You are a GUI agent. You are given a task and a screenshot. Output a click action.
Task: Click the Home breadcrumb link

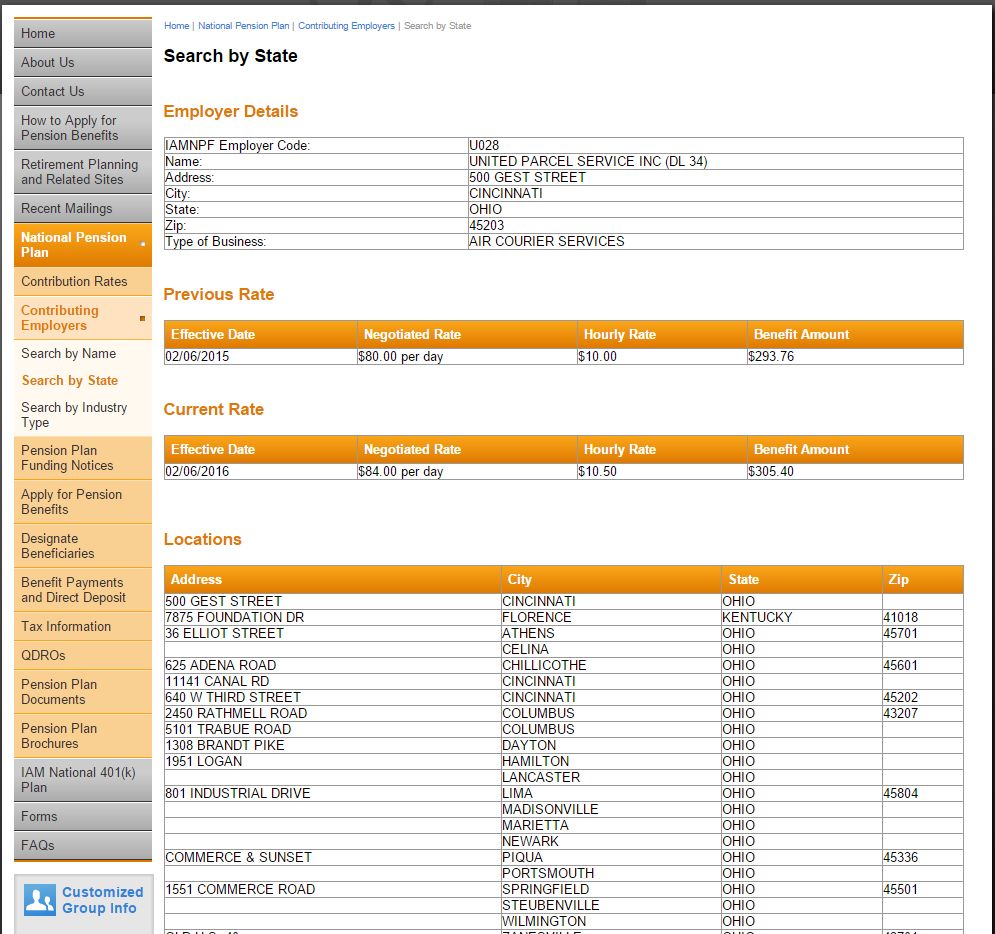click(x=176, y=26)
